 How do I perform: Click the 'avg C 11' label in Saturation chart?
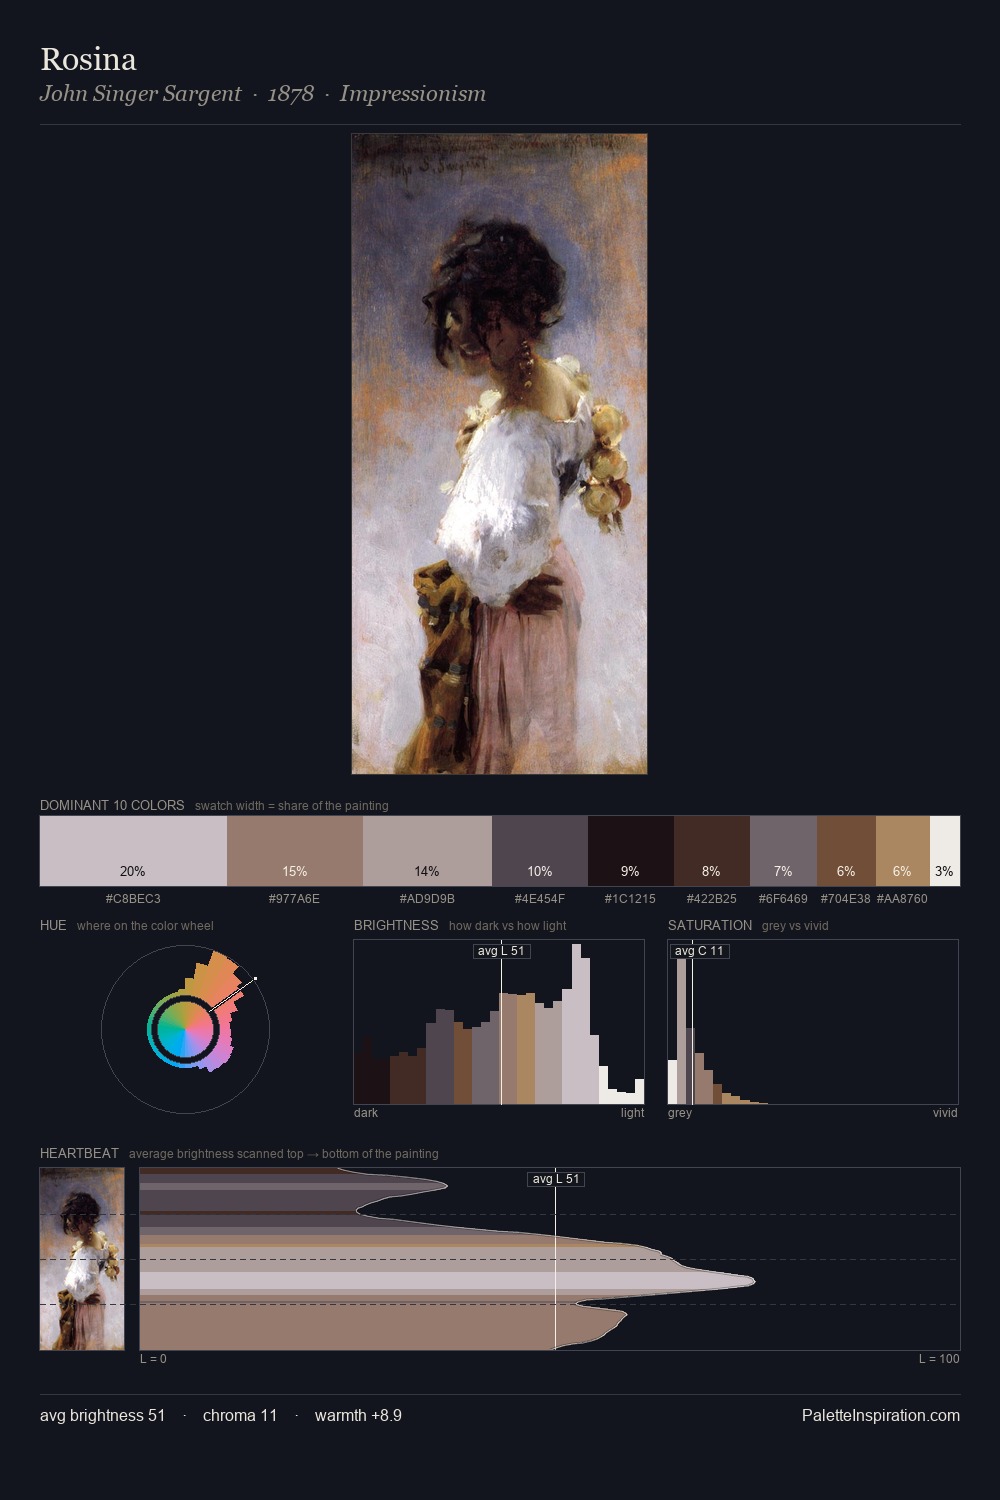tap(699, 951)
